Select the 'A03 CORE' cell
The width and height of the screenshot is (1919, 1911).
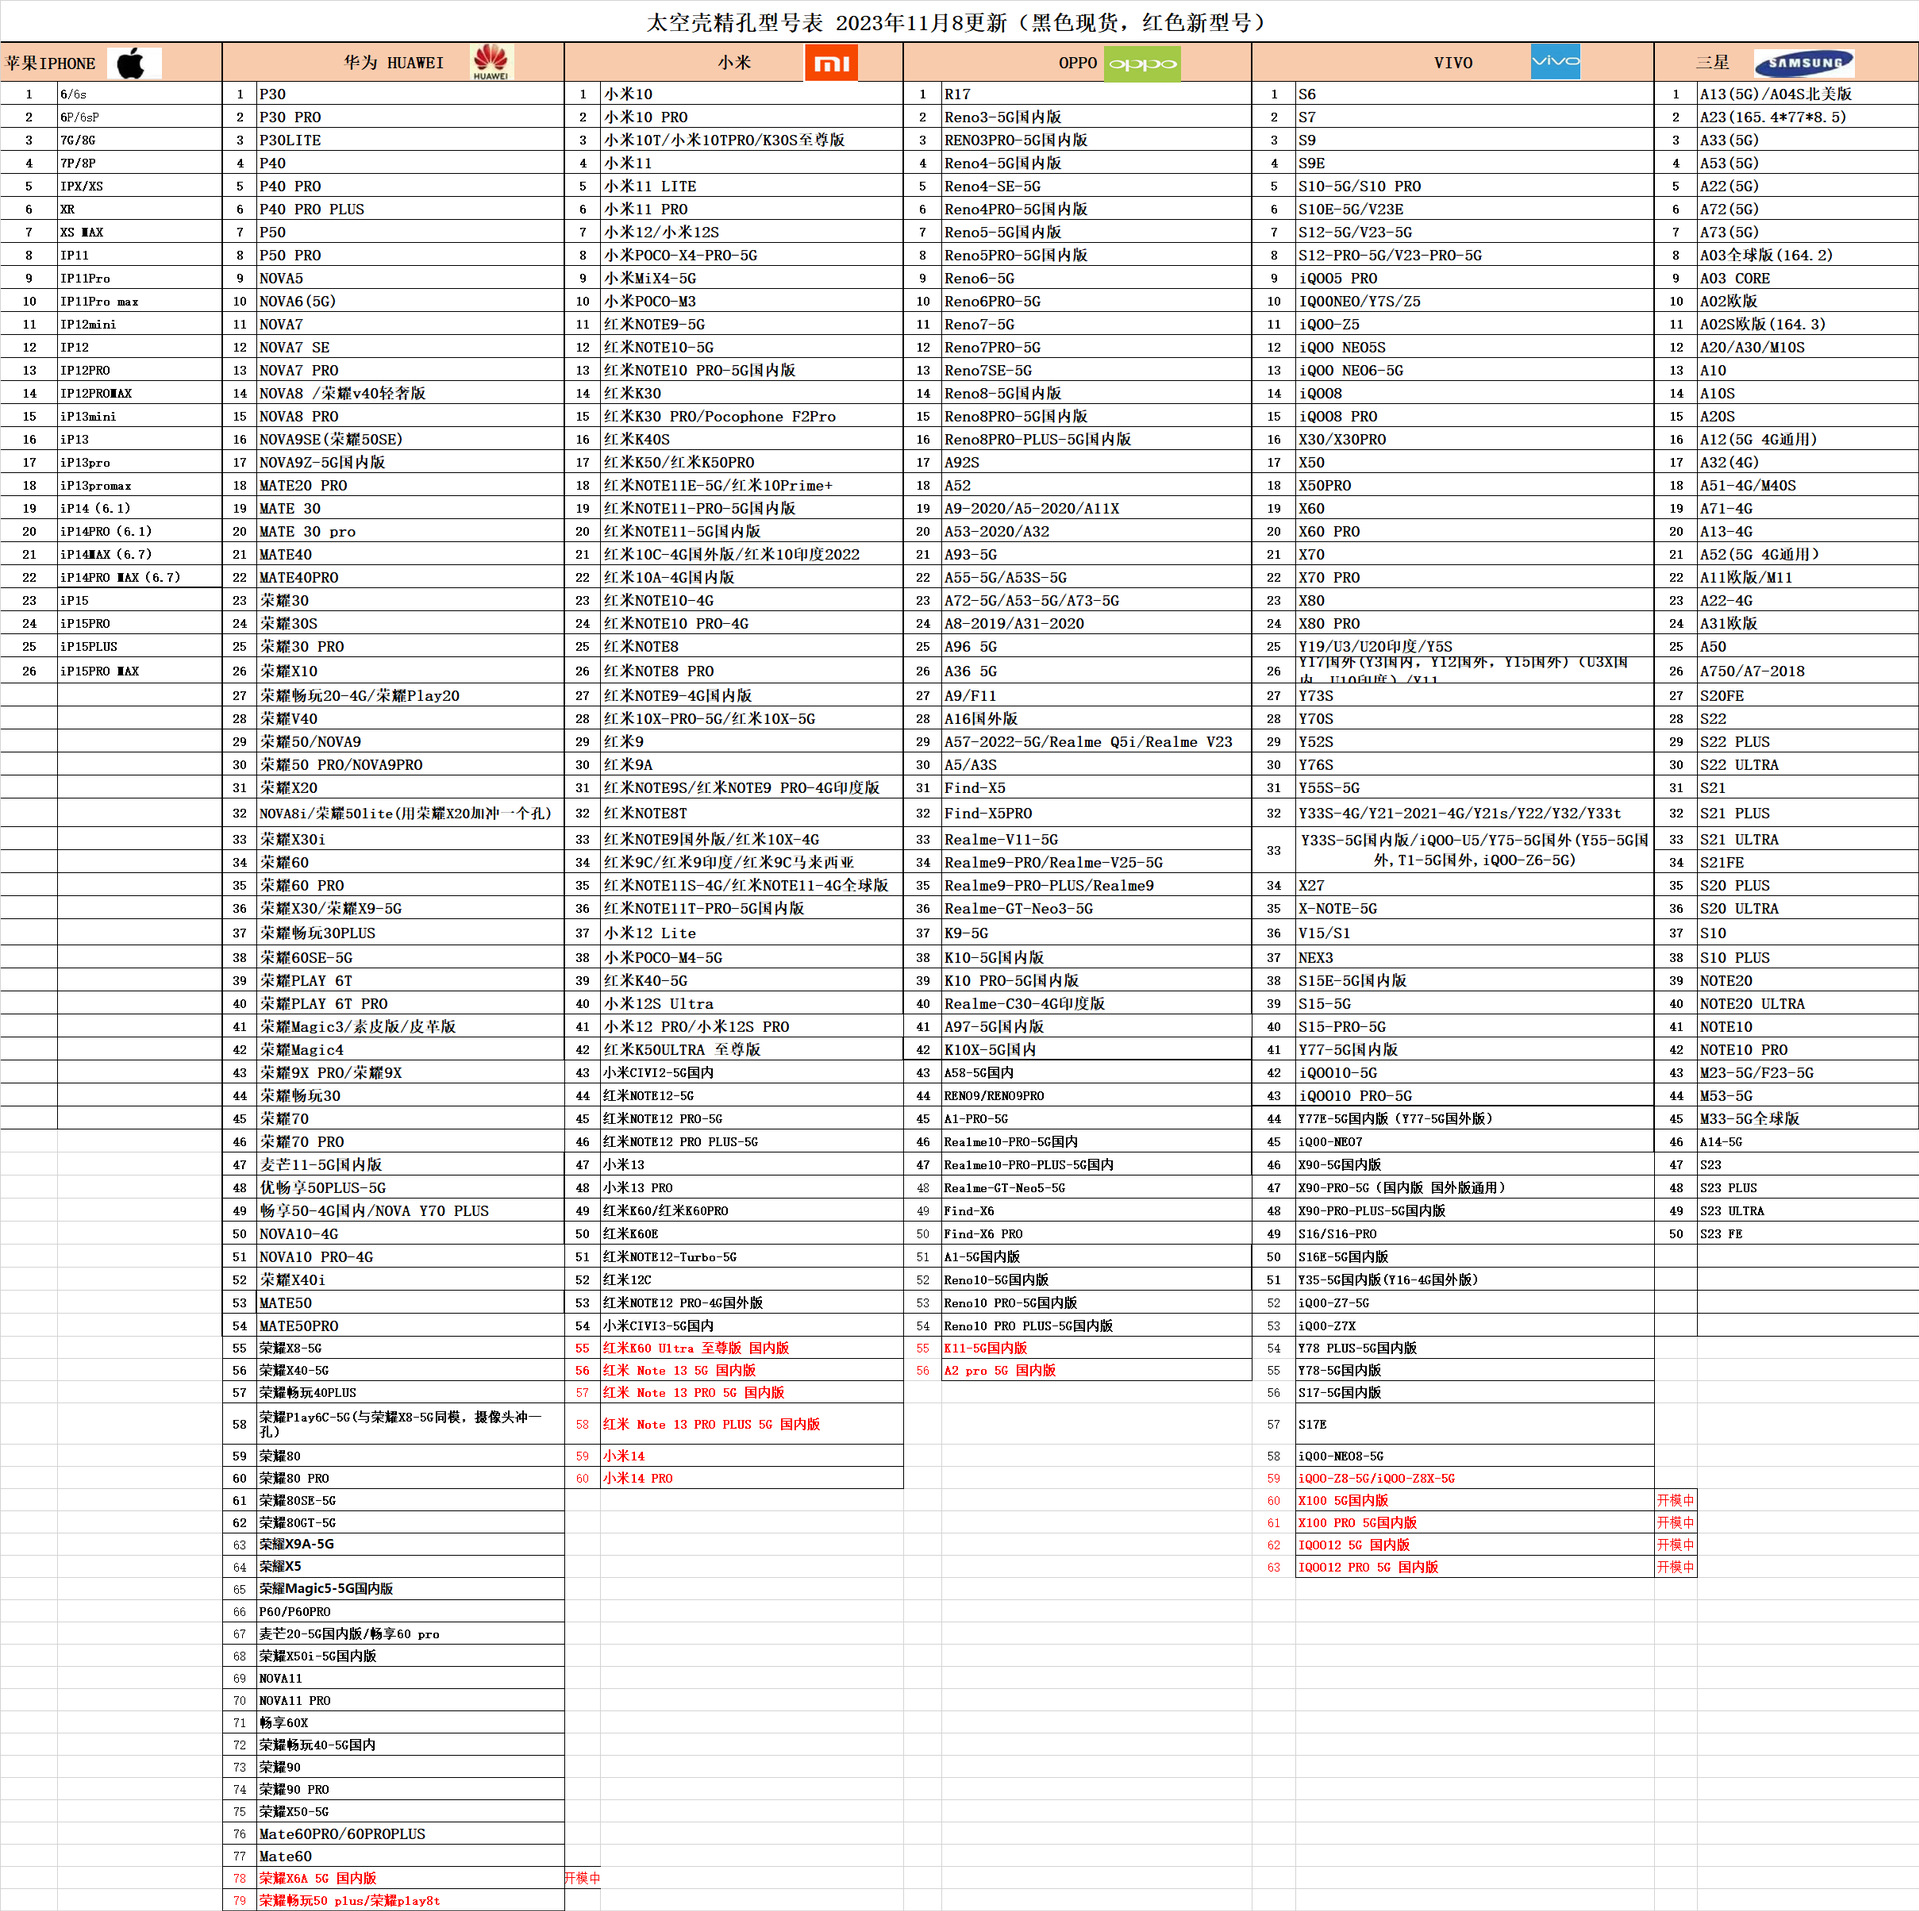[1808, 278]
